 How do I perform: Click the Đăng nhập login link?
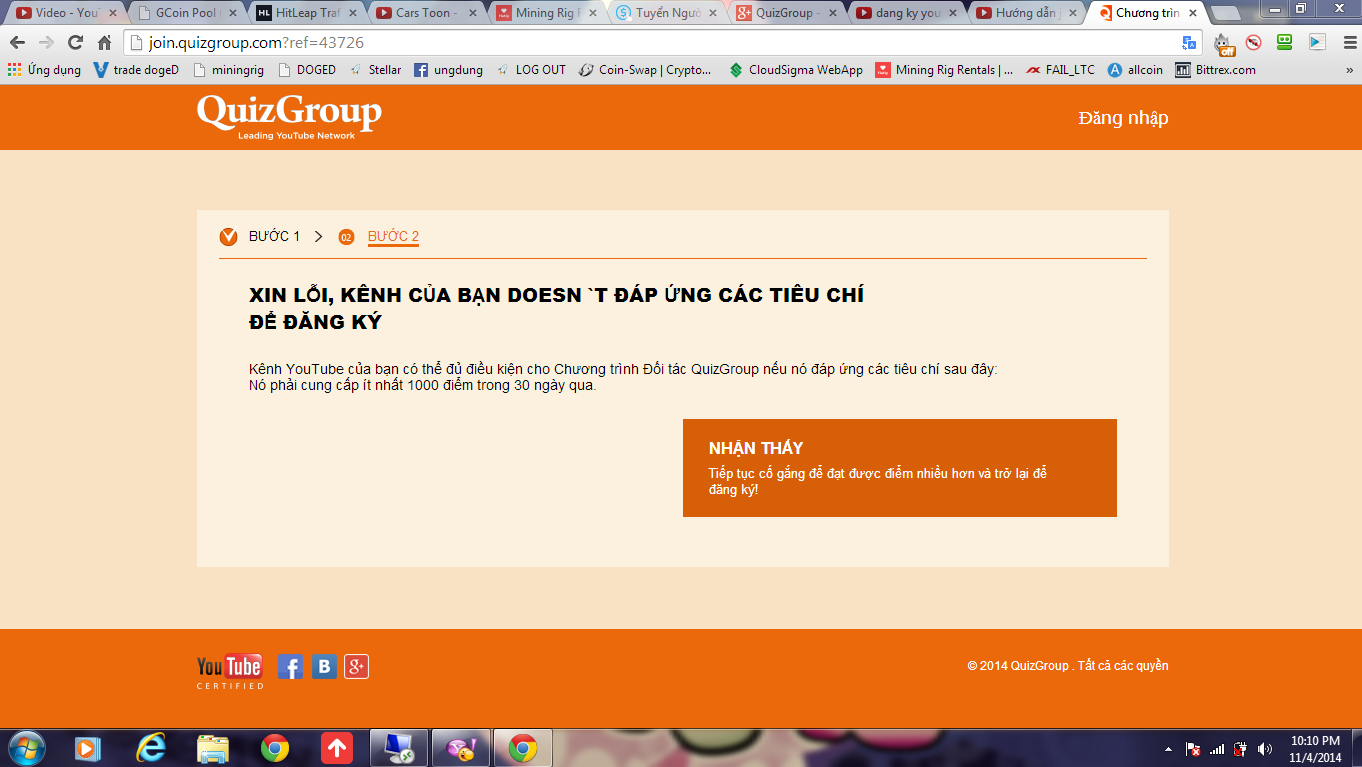coord(1123,118)
